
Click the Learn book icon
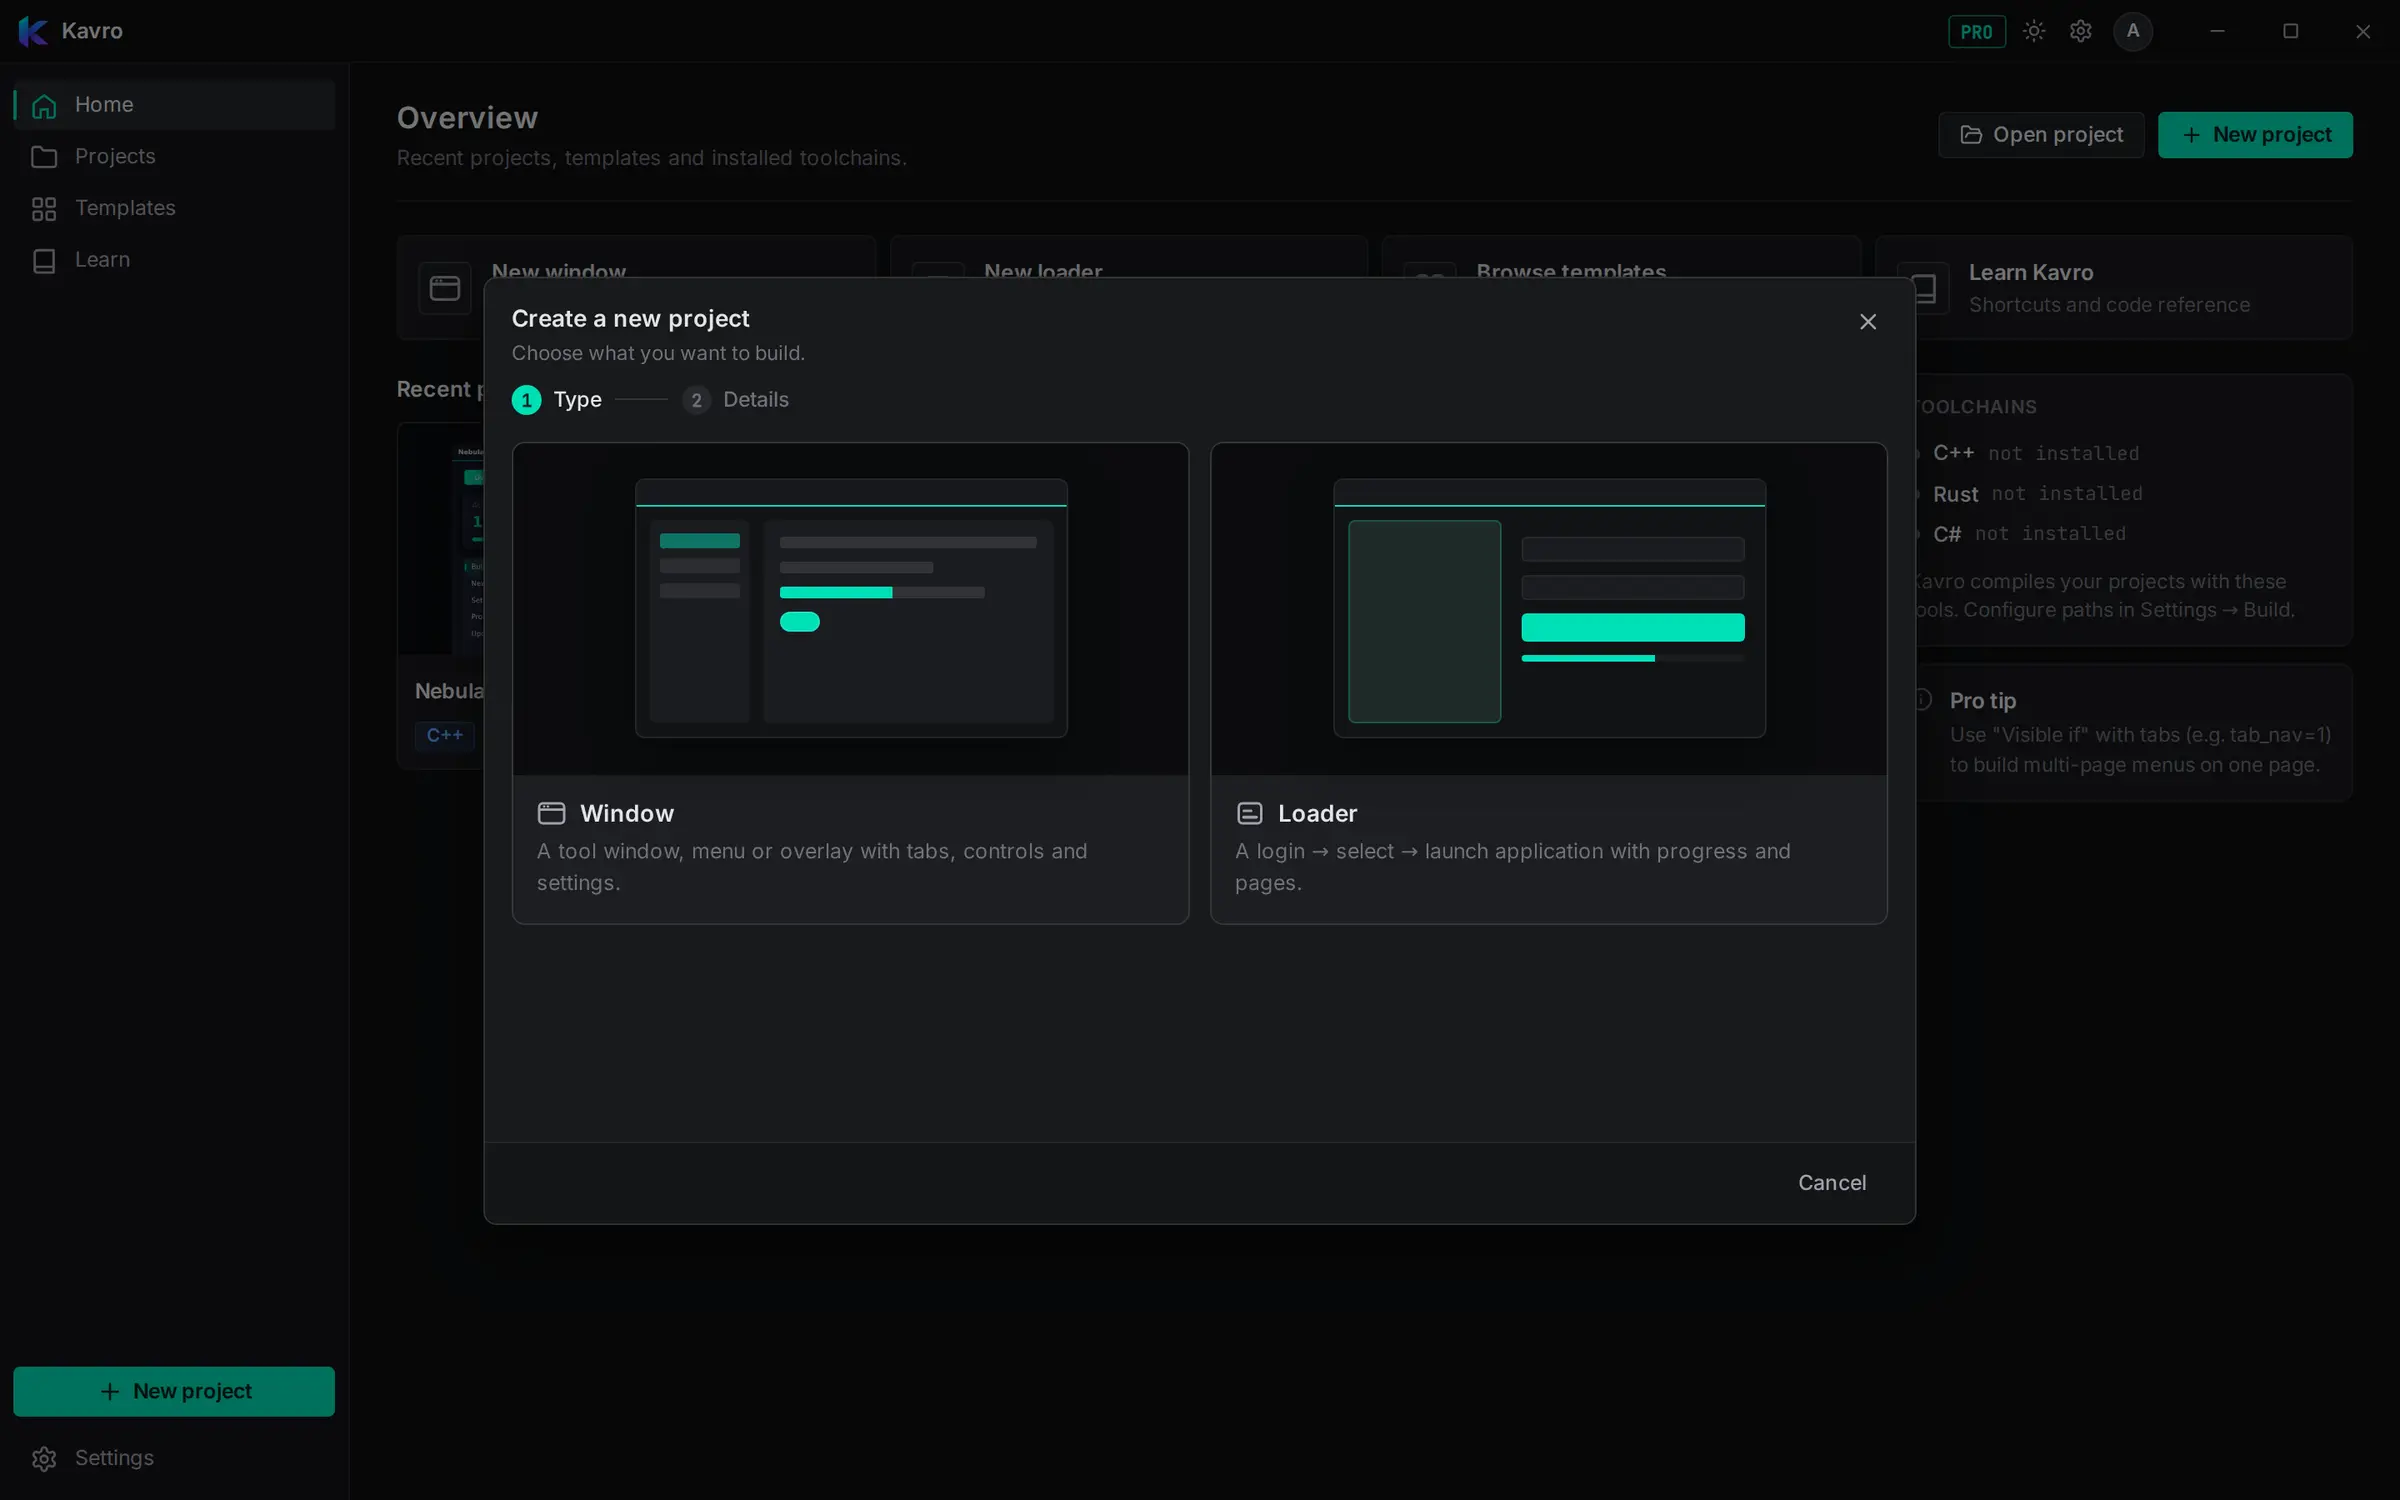coord(44,261)
